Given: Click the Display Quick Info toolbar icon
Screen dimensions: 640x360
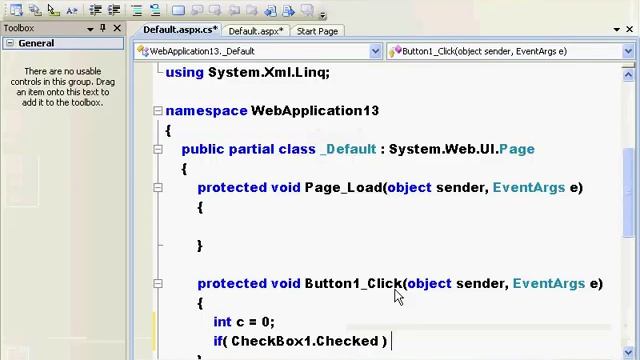Looking at the screenshot, I should click(x=53, y=10).
